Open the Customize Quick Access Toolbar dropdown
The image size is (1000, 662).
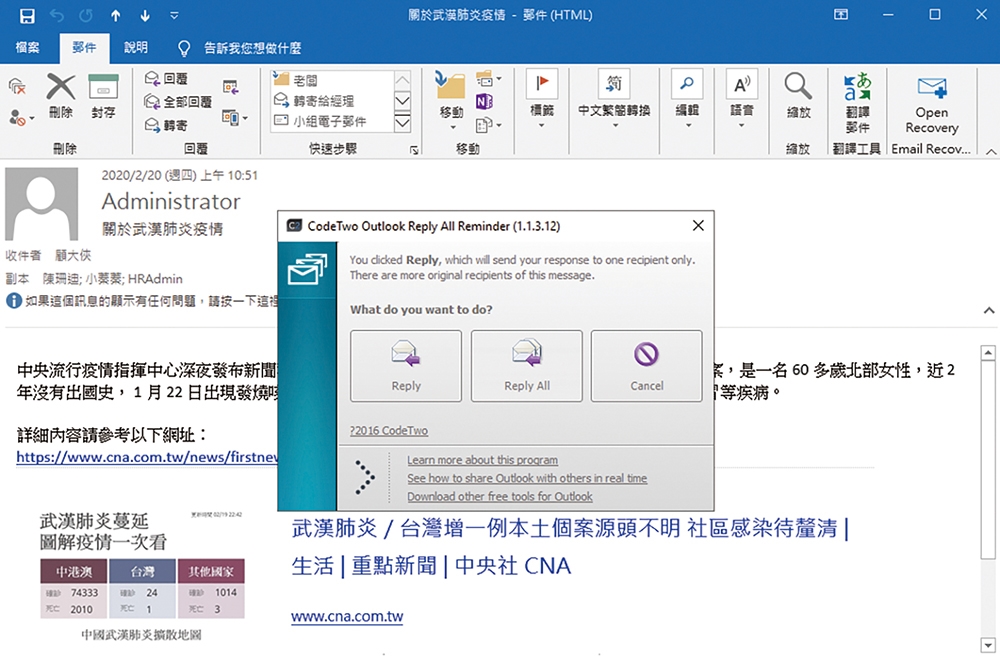[174, 16]
